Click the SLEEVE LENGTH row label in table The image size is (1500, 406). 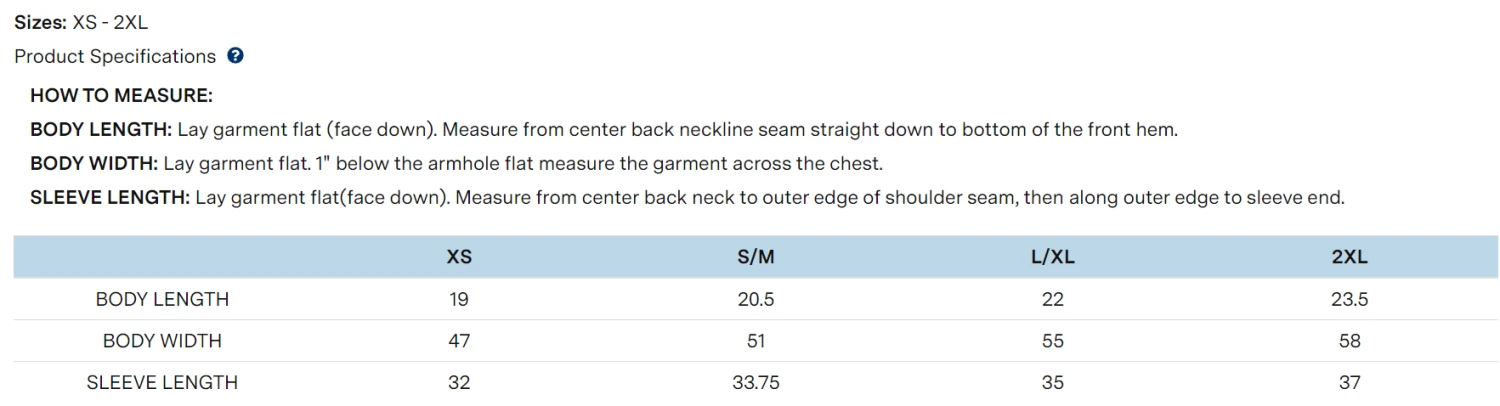click(162, 382)
